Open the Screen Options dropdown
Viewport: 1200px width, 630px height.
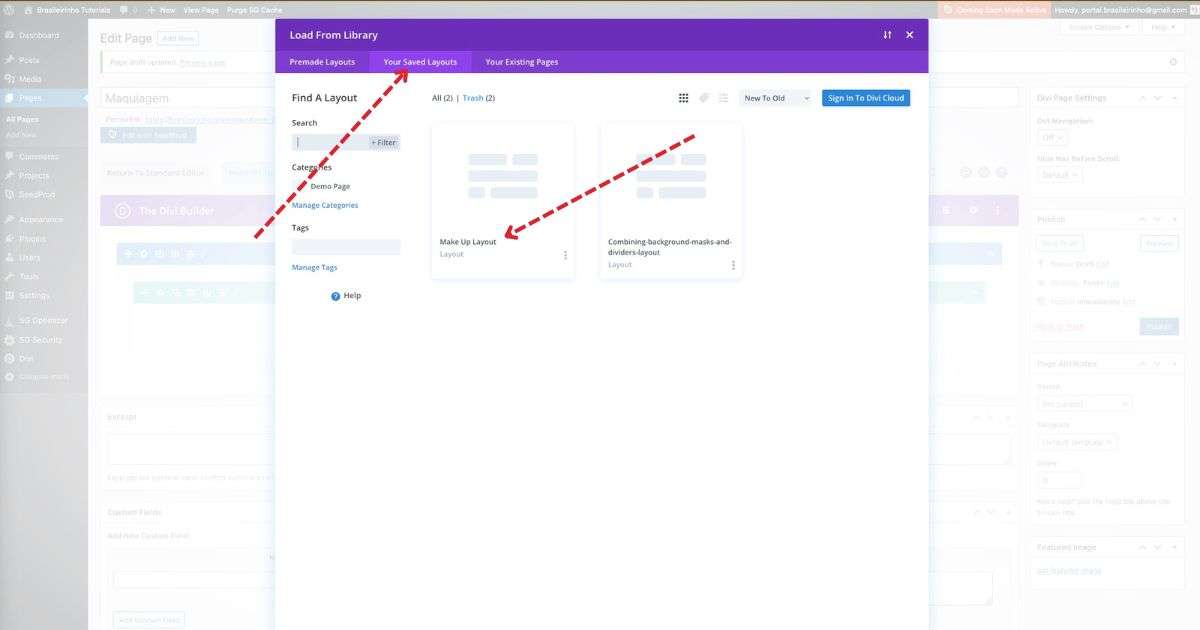pos(1099,27)
